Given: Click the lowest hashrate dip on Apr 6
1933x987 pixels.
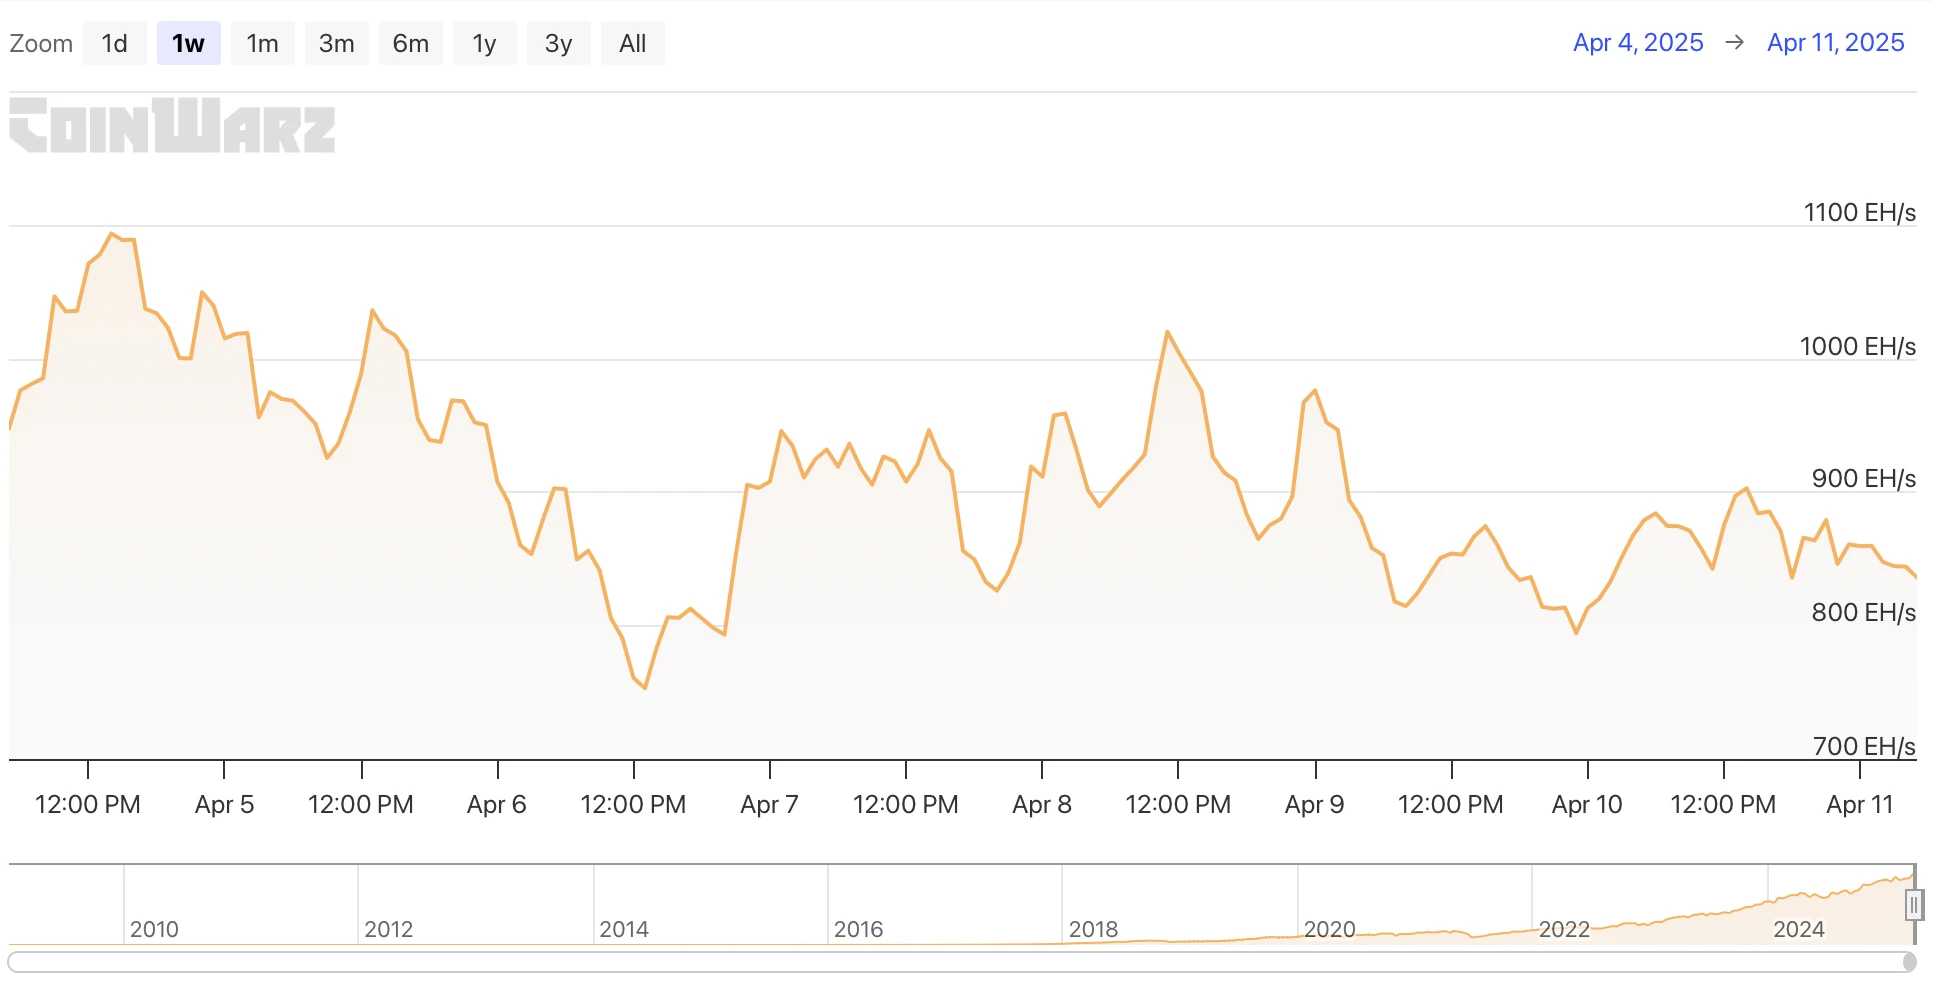Looking at the screenshot, I should (645, 688).
